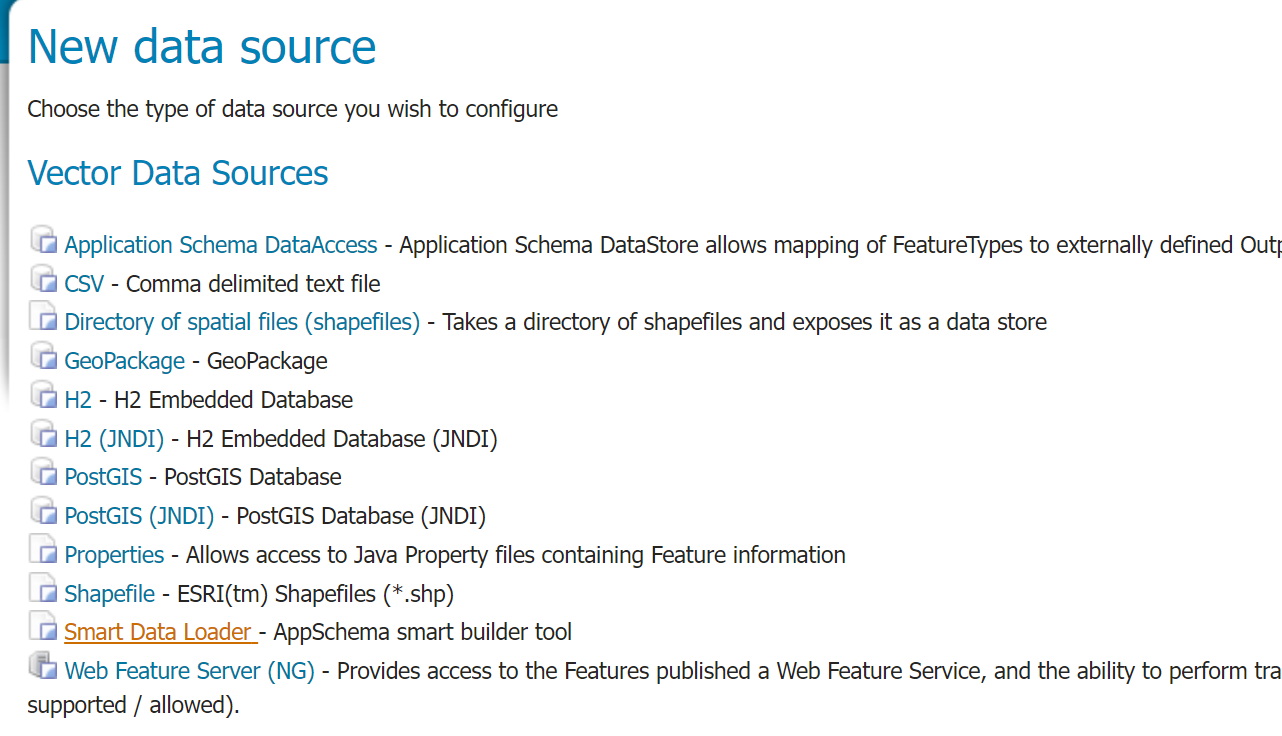Click the file icon beside Shapefile

43,590
